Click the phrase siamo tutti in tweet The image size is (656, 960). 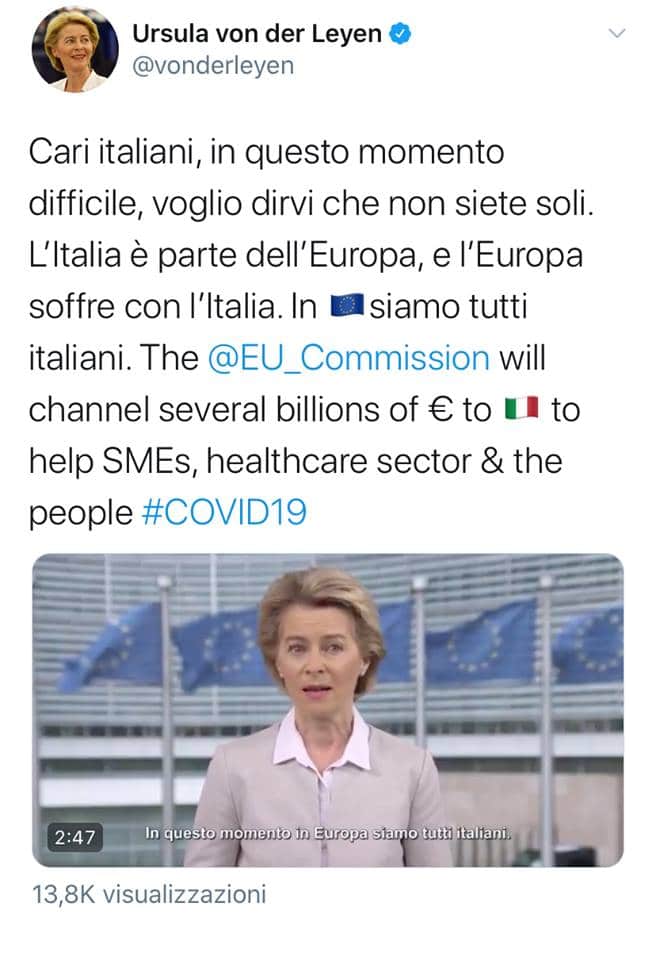tap(448, 306)
